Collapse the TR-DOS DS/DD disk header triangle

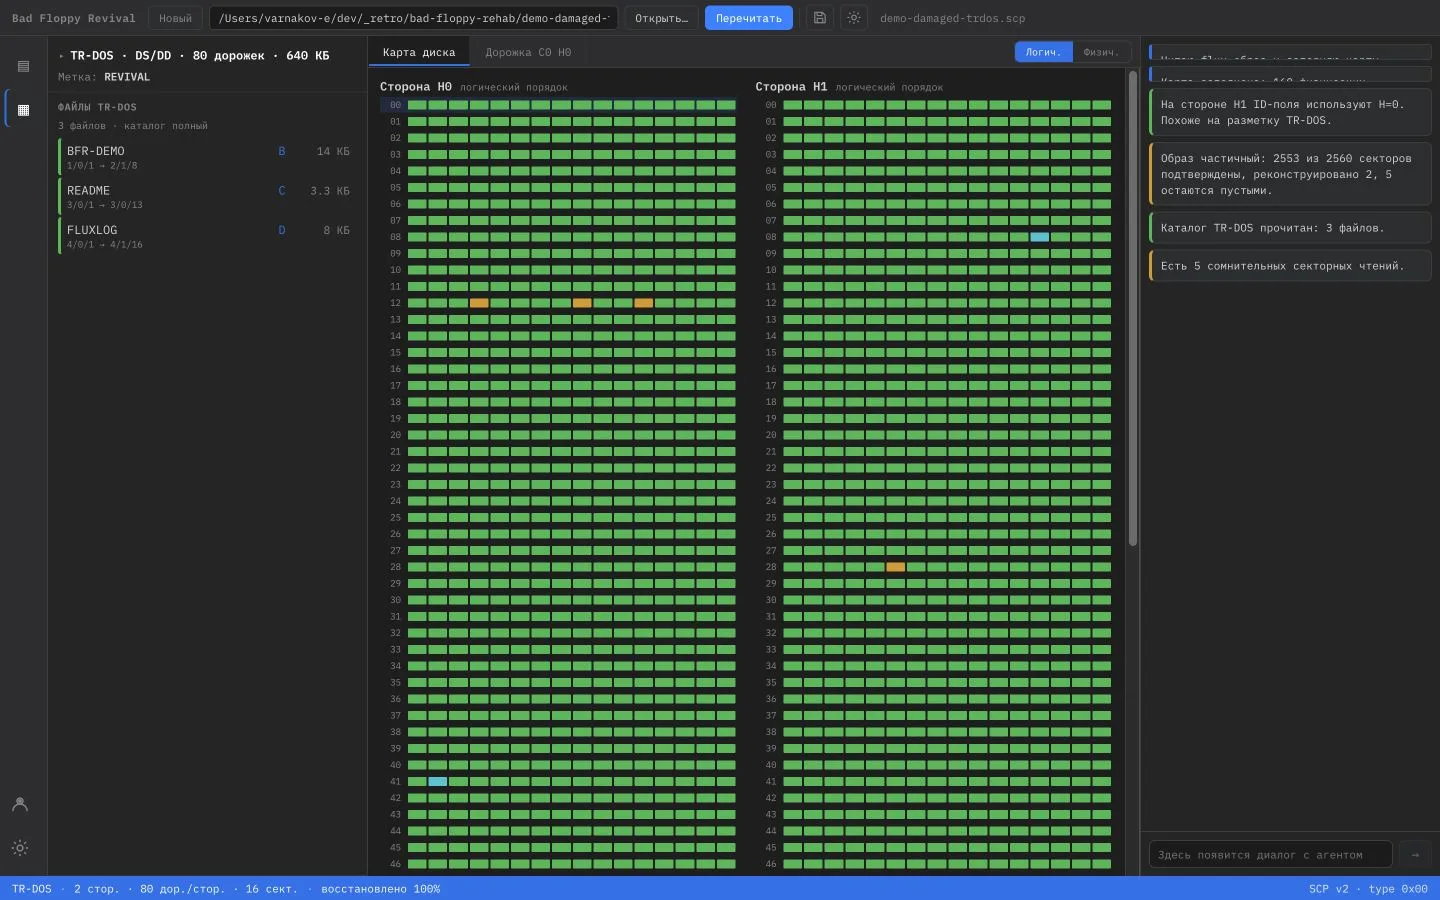coord(61,56)
